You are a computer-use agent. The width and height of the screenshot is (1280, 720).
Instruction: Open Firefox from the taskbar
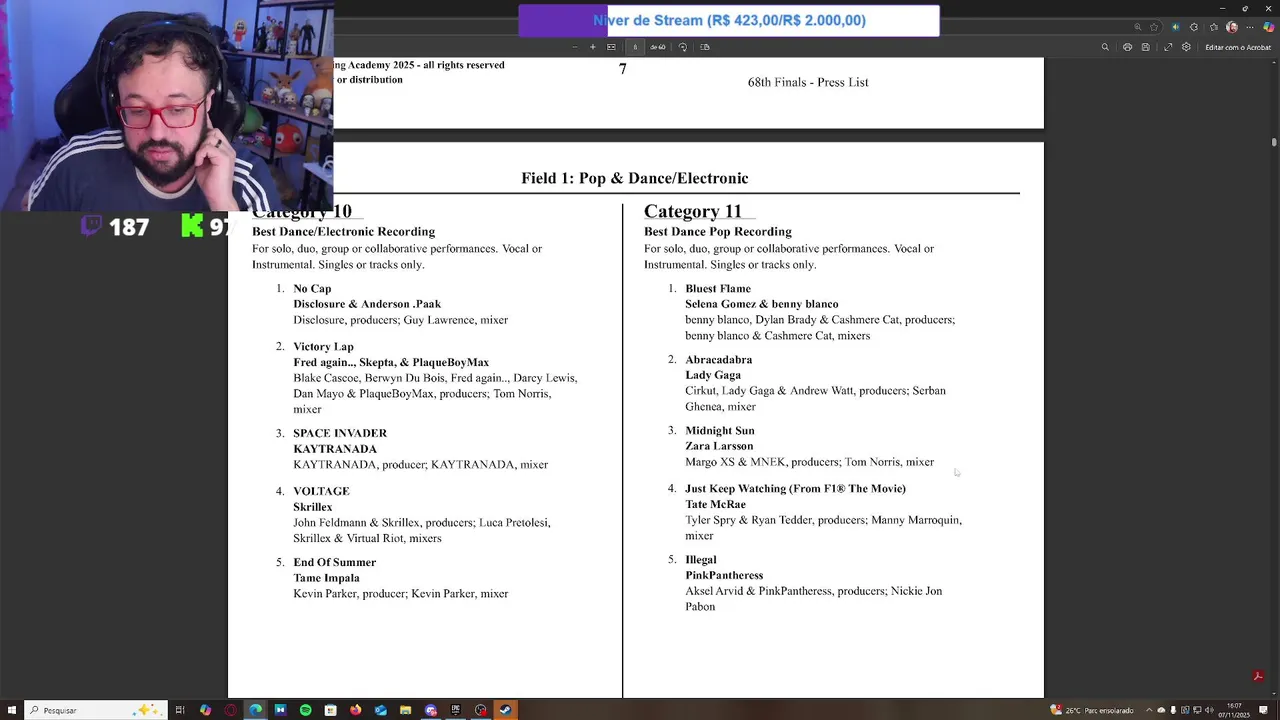[x=356, y=710]
